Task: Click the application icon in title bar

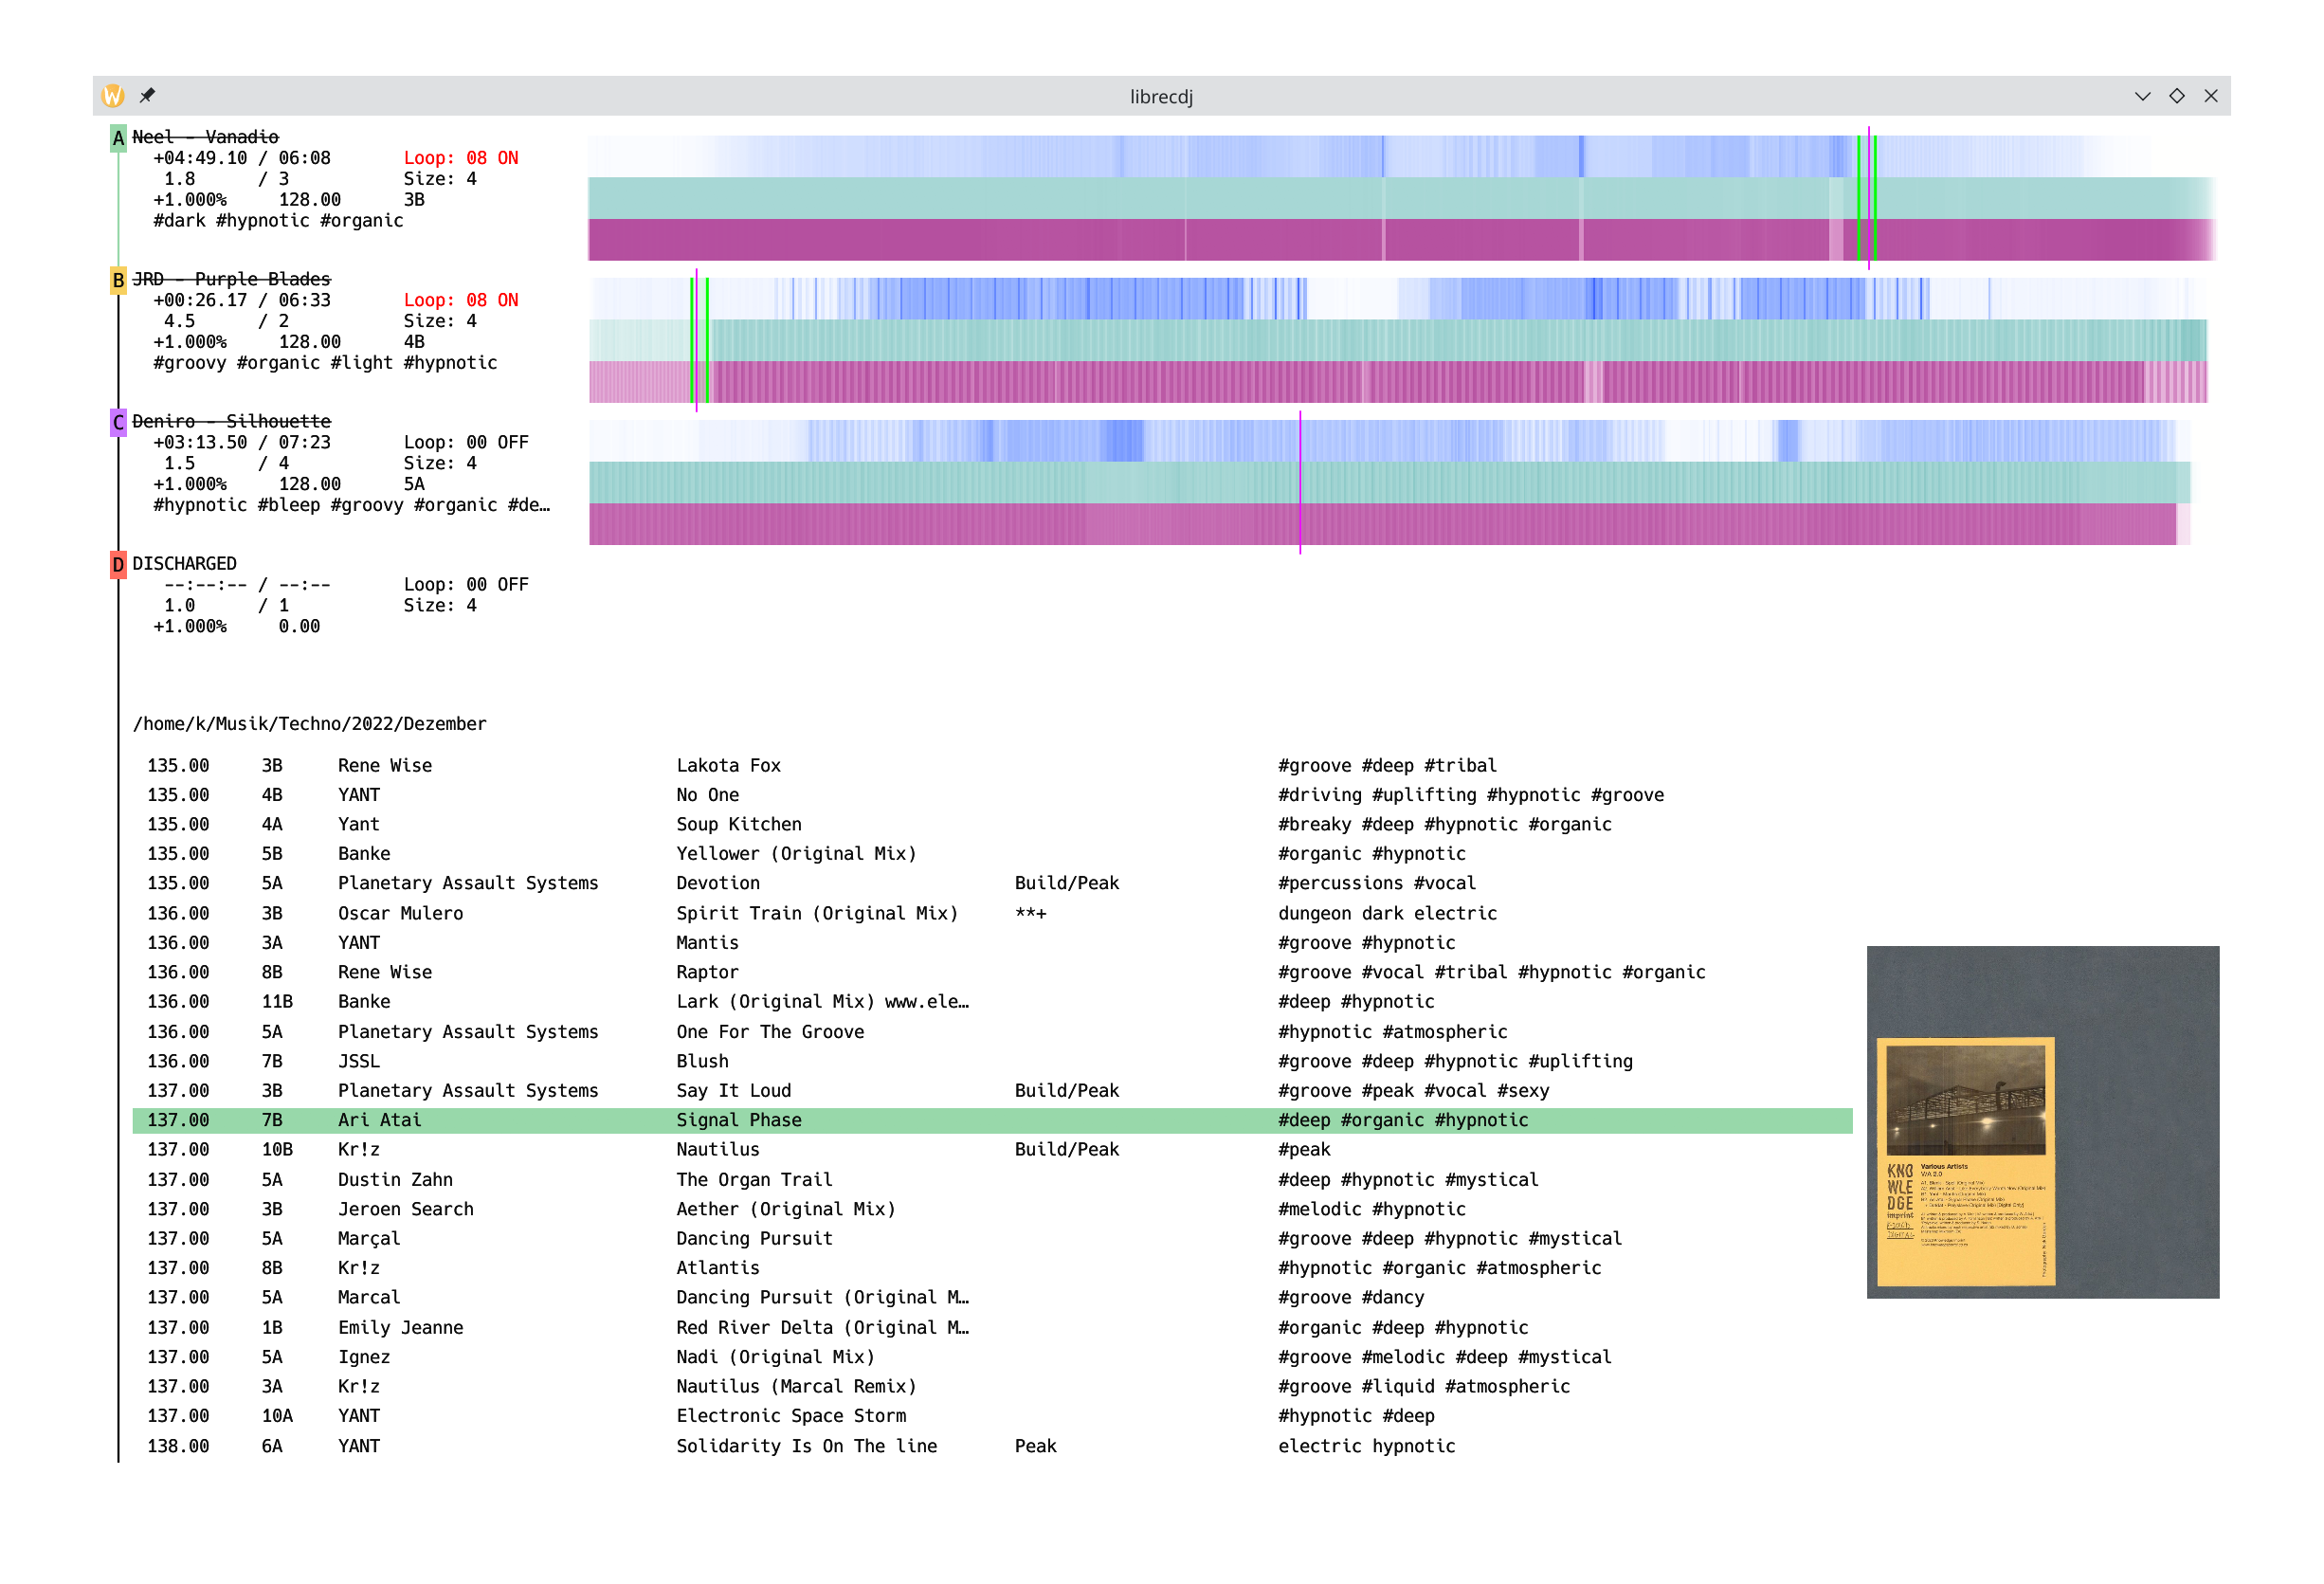Action: [113, 96]
